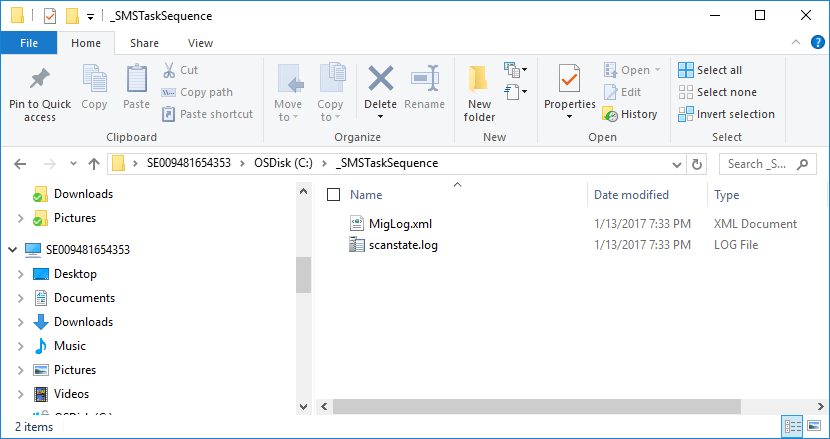Toggle the select-all checkbox beside Name

point(333,195)
